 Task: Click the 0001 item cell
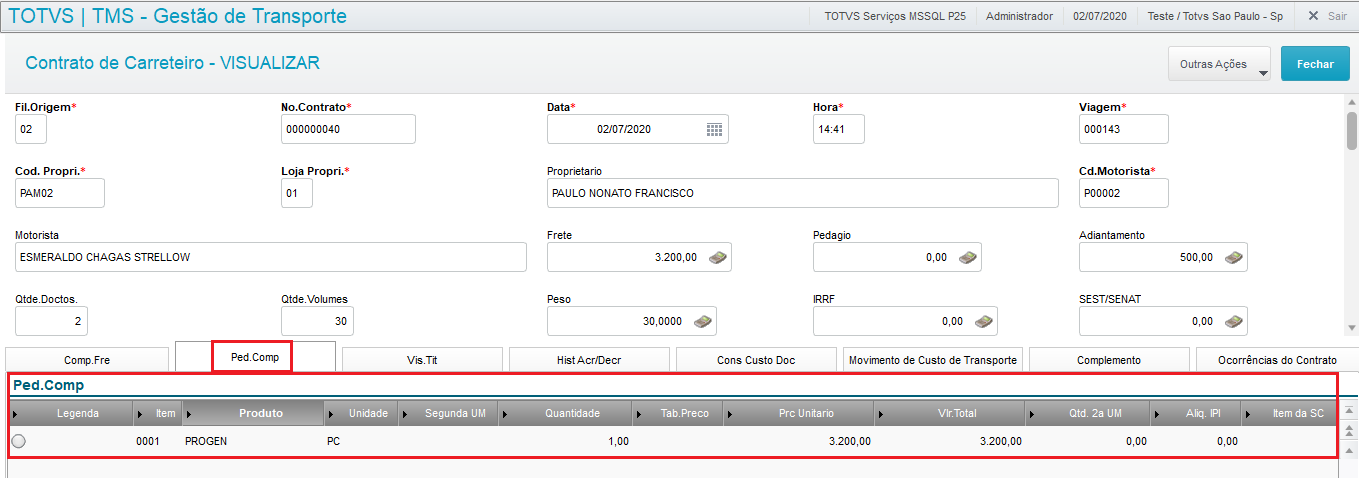coord(148,441)
